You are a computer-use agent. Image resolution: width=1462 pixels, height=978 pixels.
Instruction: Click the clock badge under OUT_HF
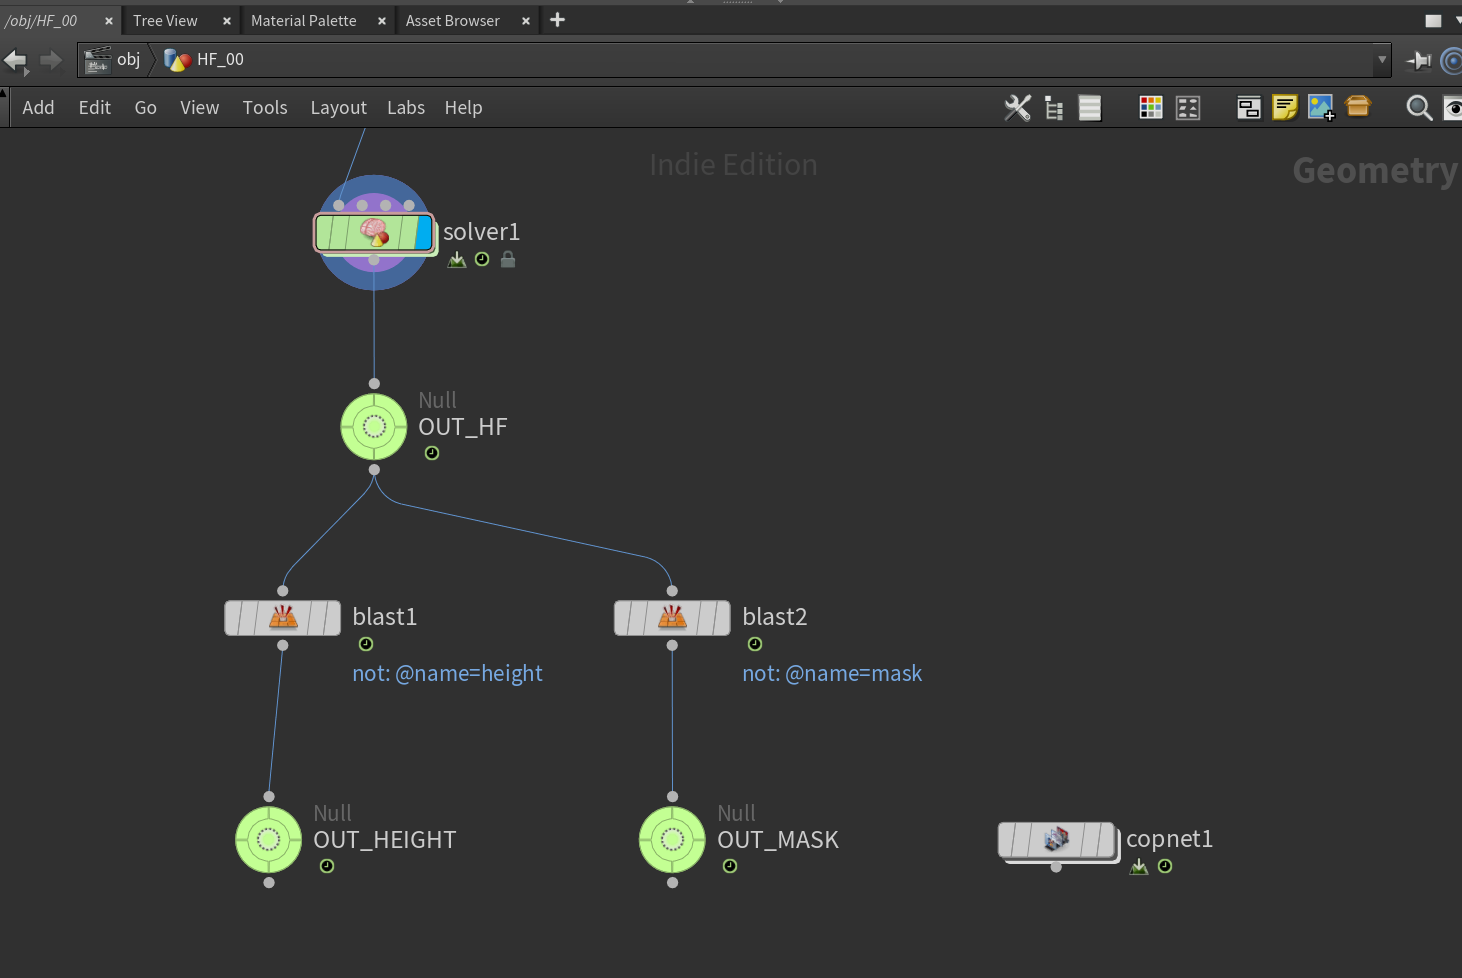[432, 453]
